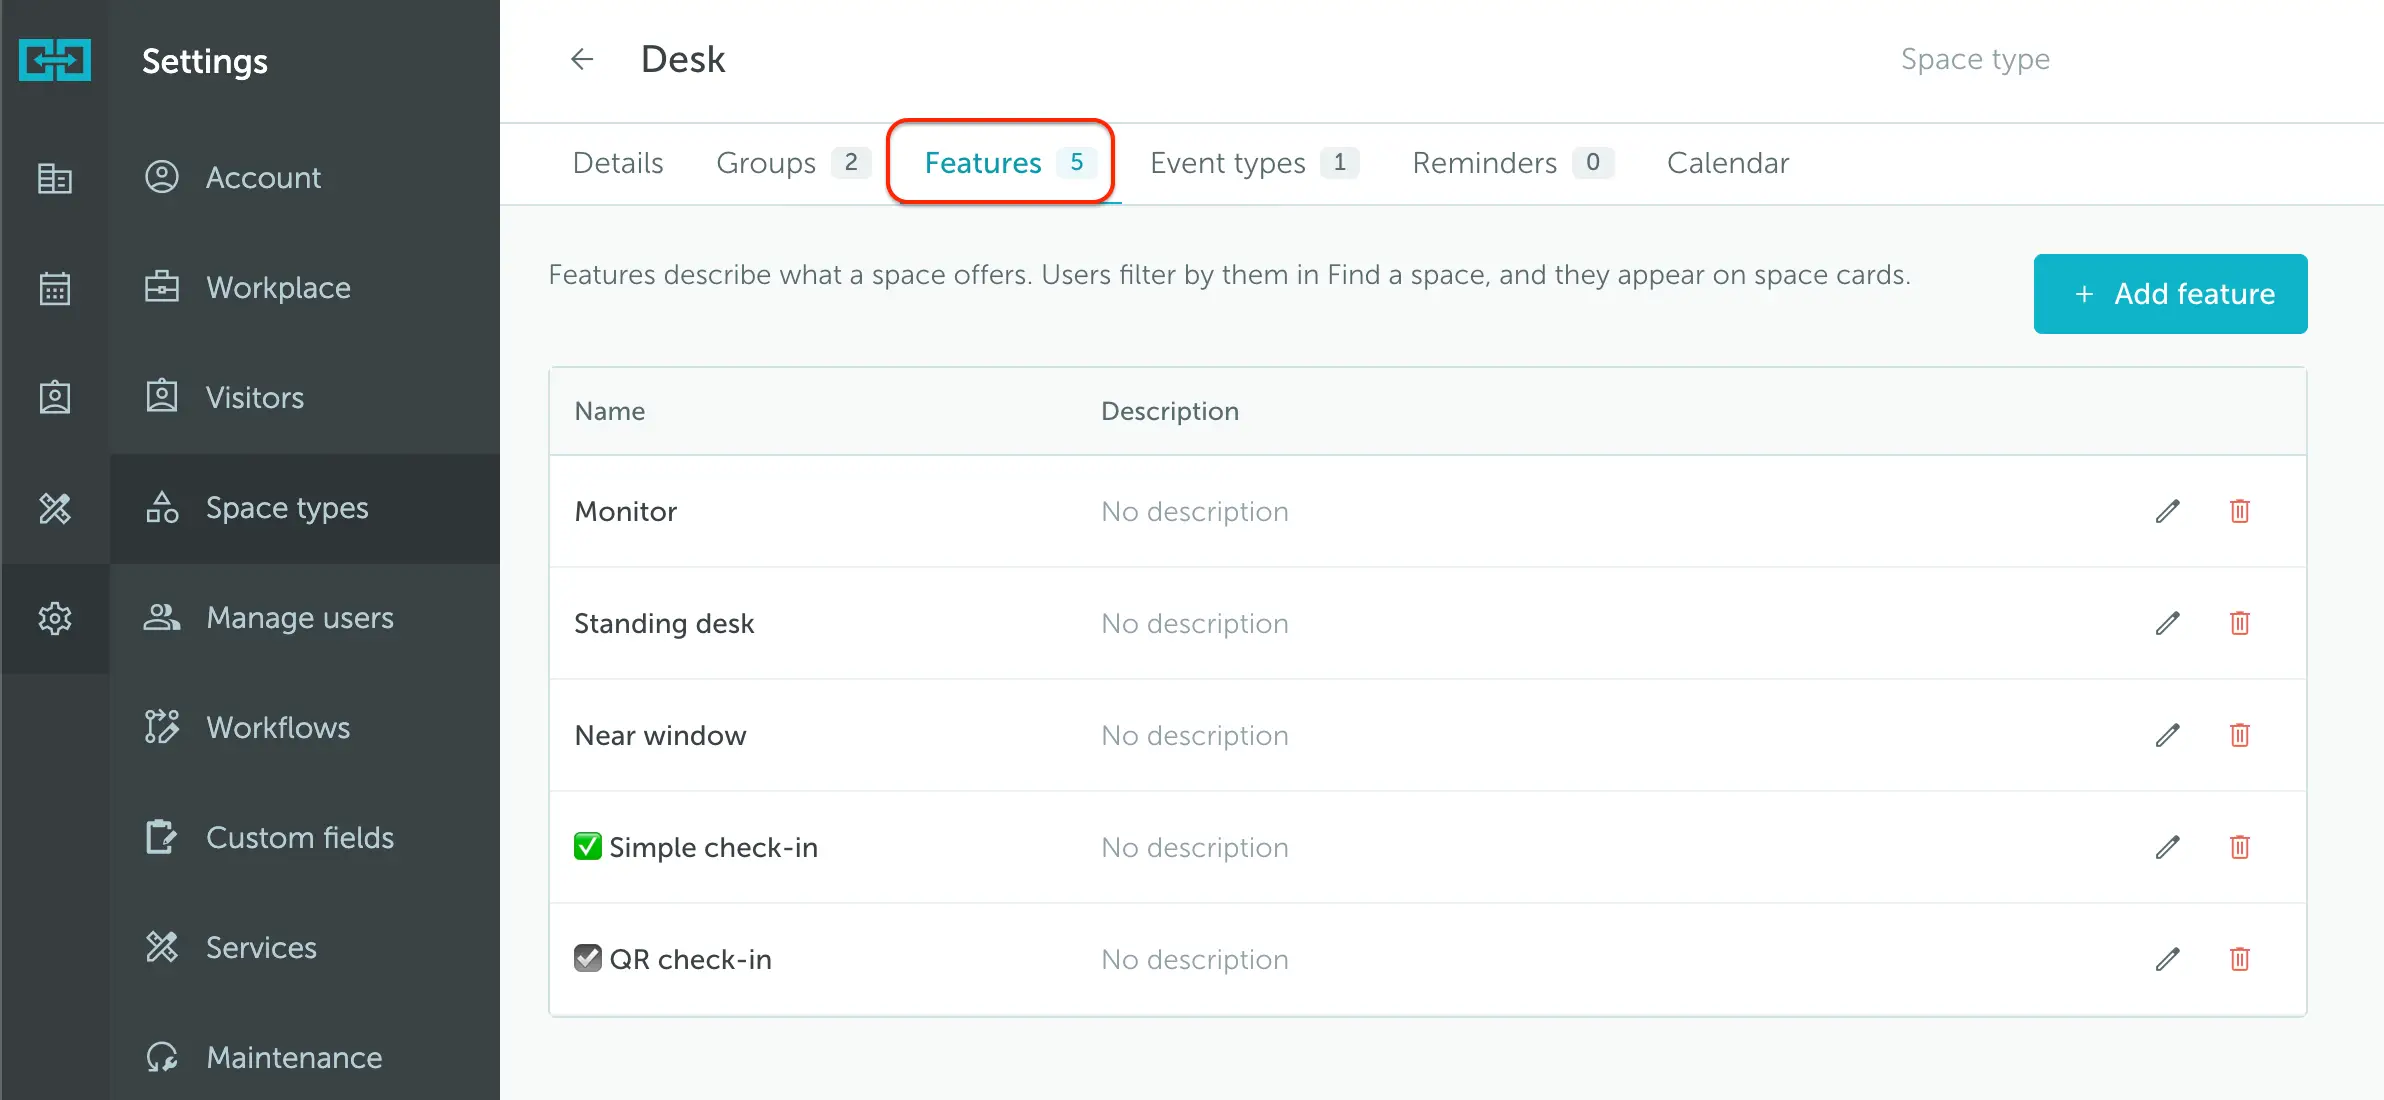This screenshot has width=2384, height=1100.
Task: Open the Reminders tab
Action: click(x=1513, y=163)
